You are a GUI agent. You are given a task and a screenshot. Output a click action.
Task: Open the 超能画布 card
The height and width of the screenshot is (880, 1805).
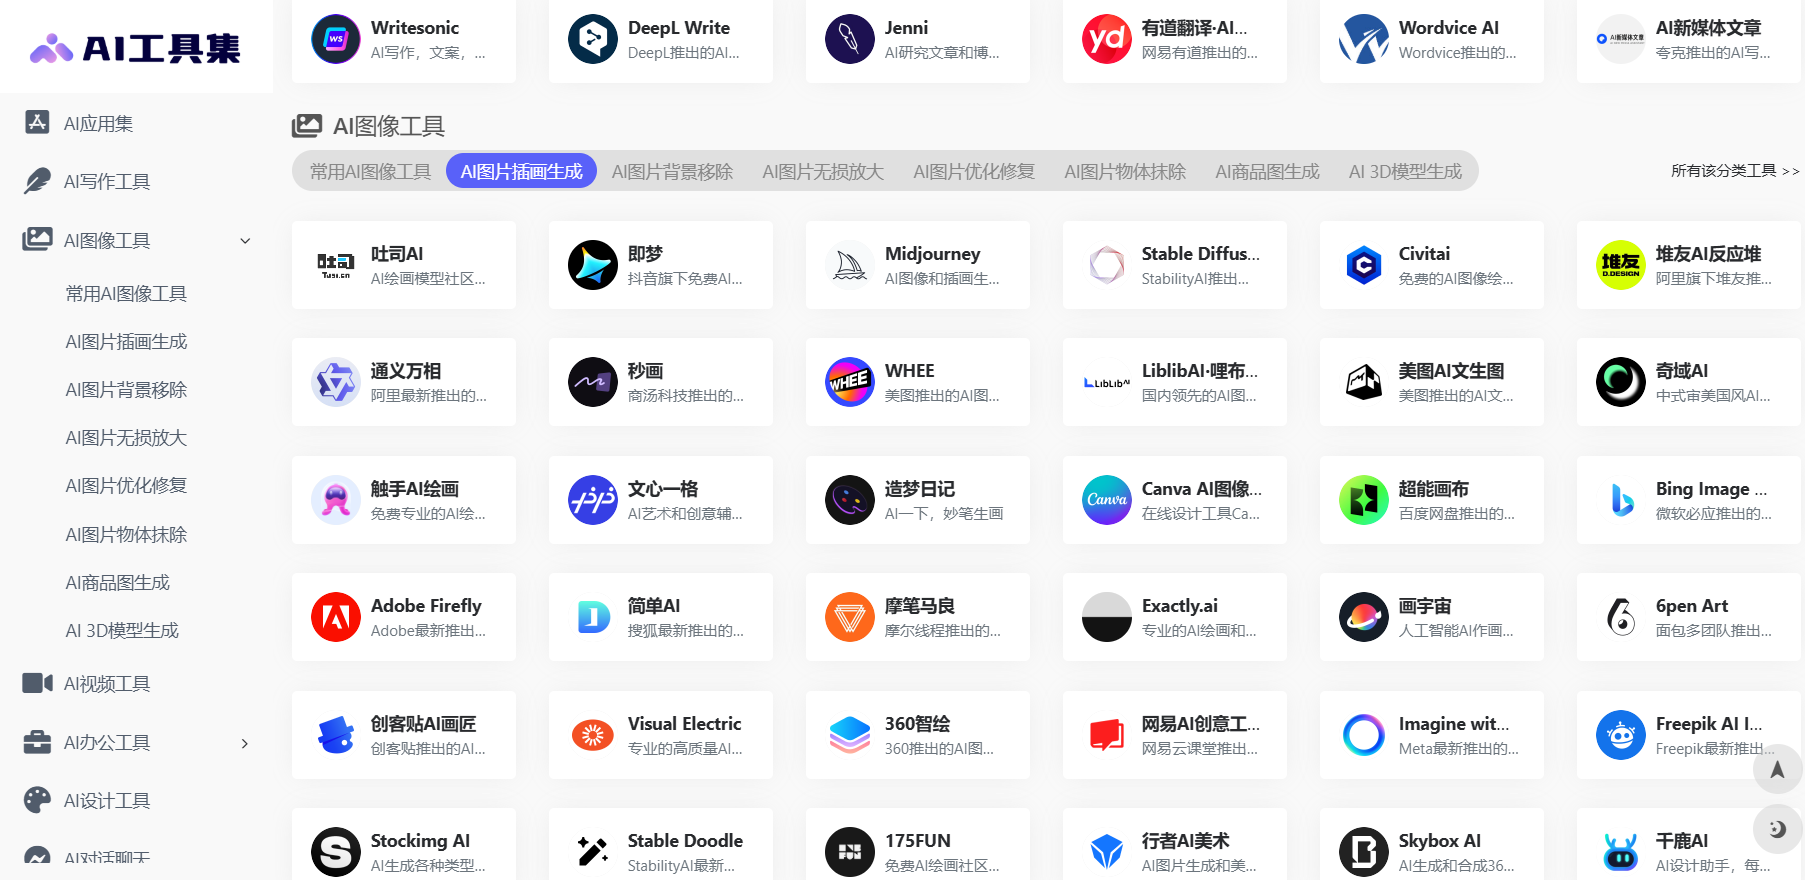(x=1431, y=500)
